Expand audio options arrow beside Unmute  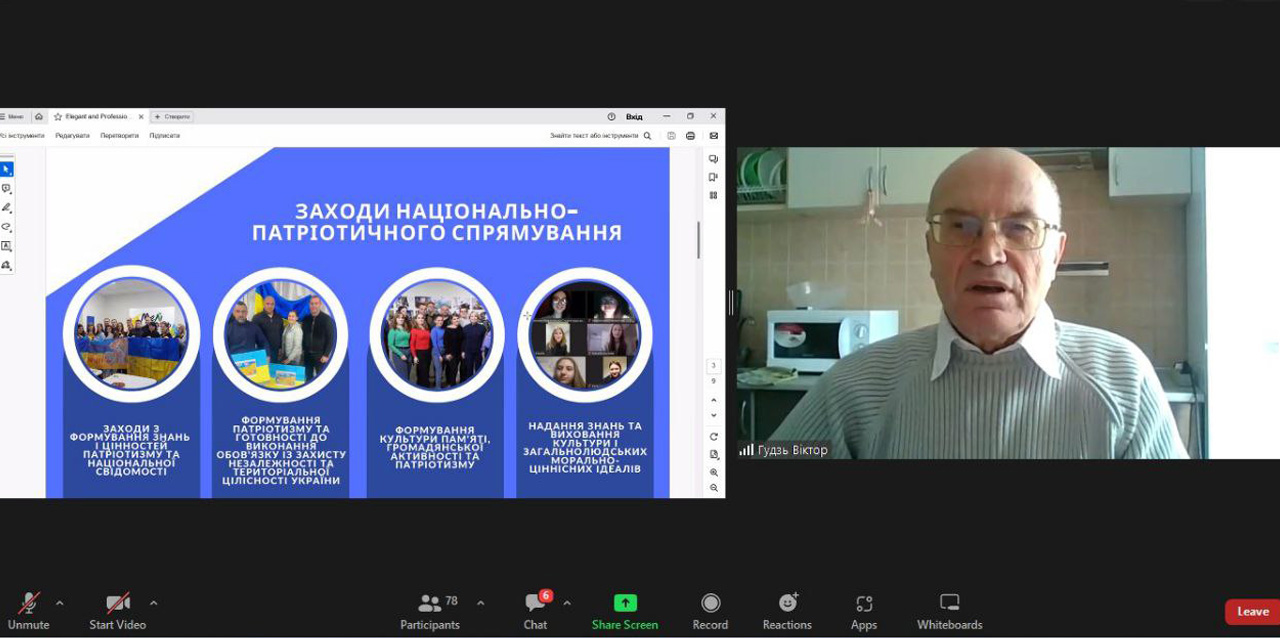click(60, 603)
